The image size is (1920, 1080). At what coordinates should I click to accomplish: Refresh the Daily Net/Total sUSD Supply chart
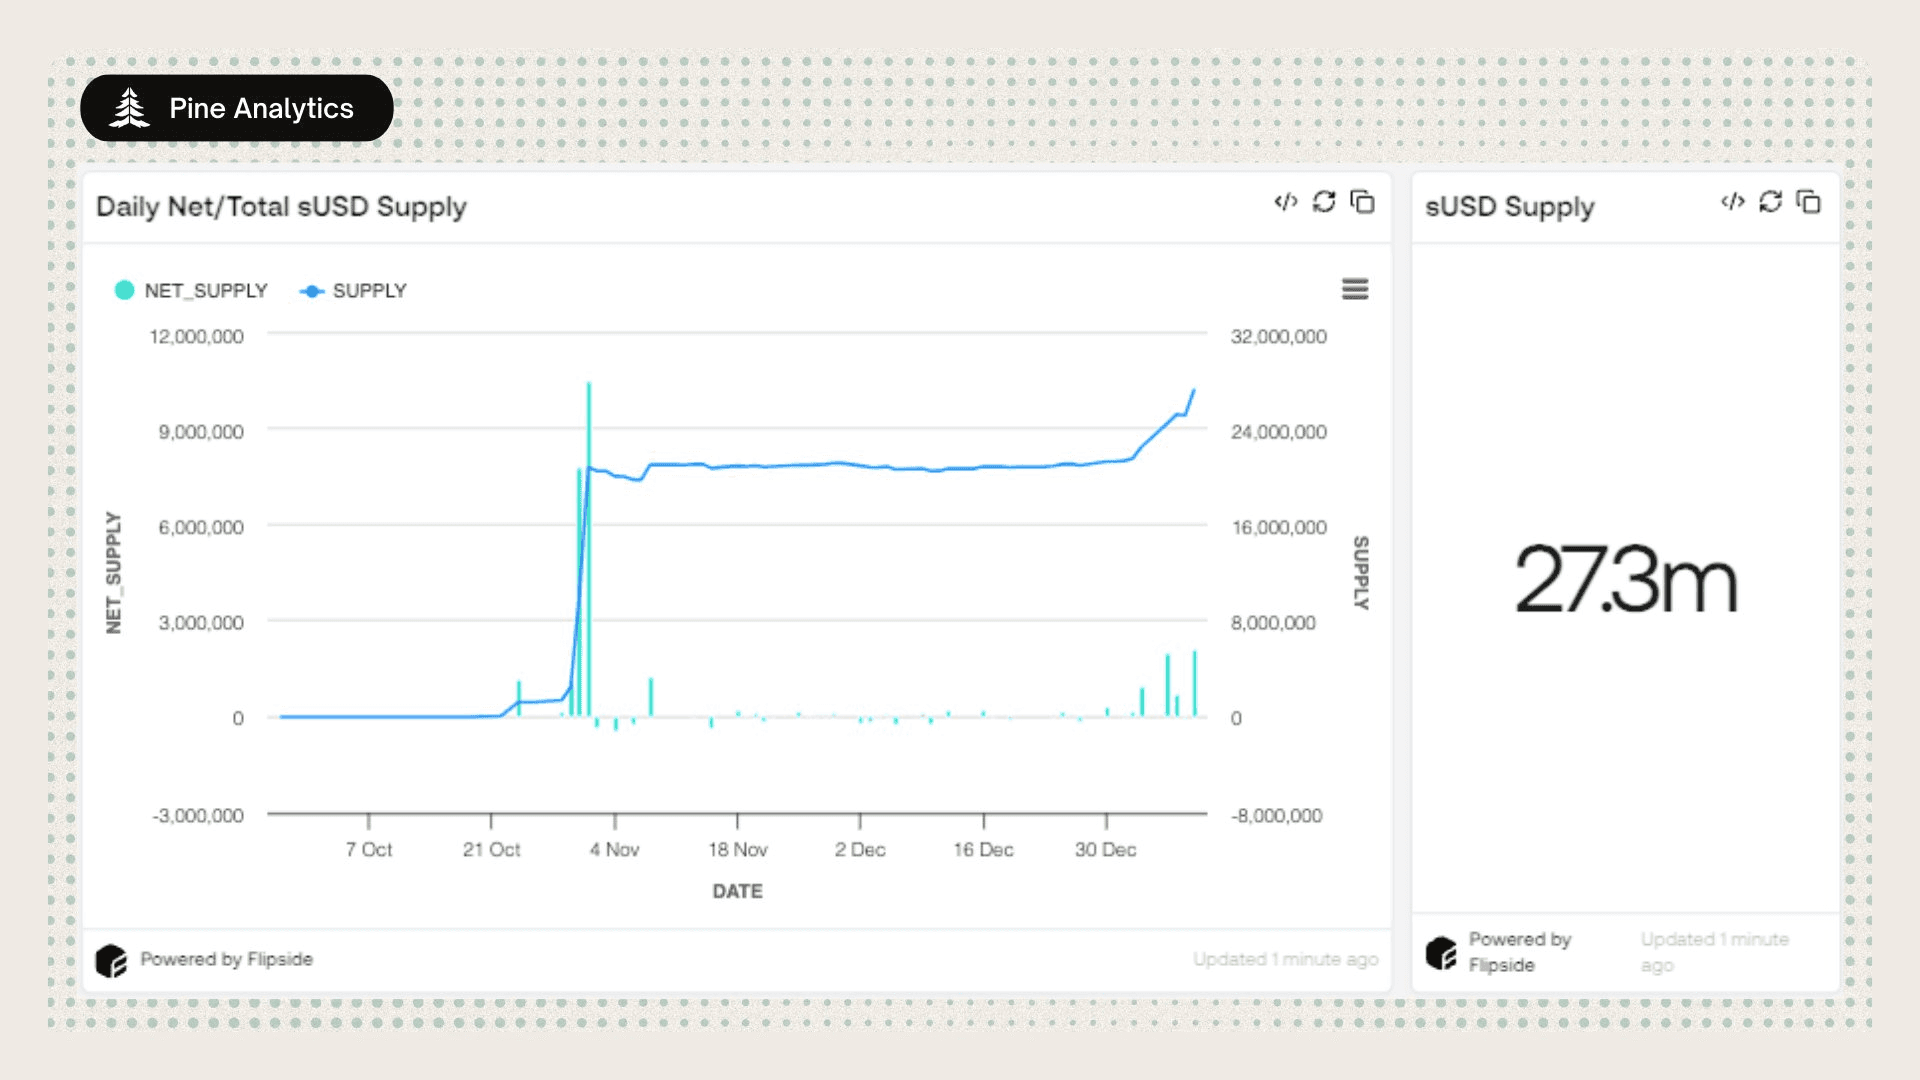1324,202
